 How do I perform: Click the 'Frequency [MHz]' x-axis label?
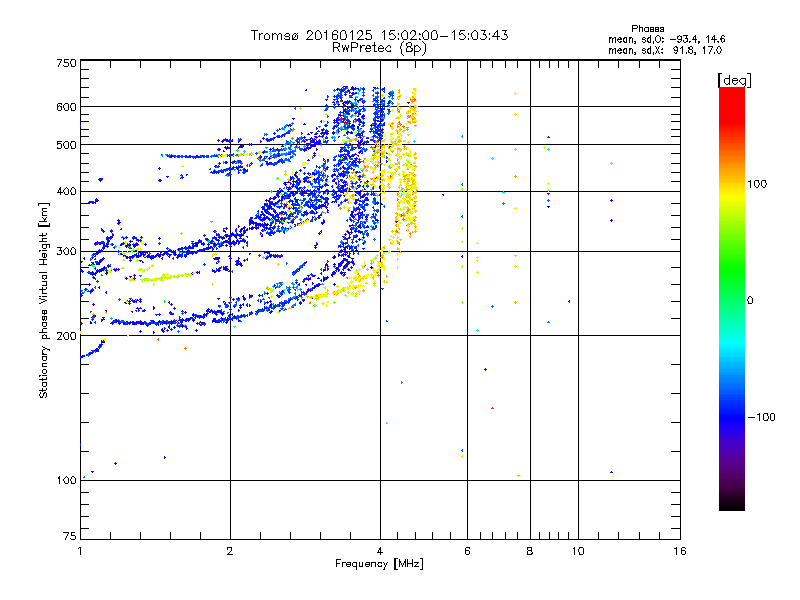pos(379,564)
